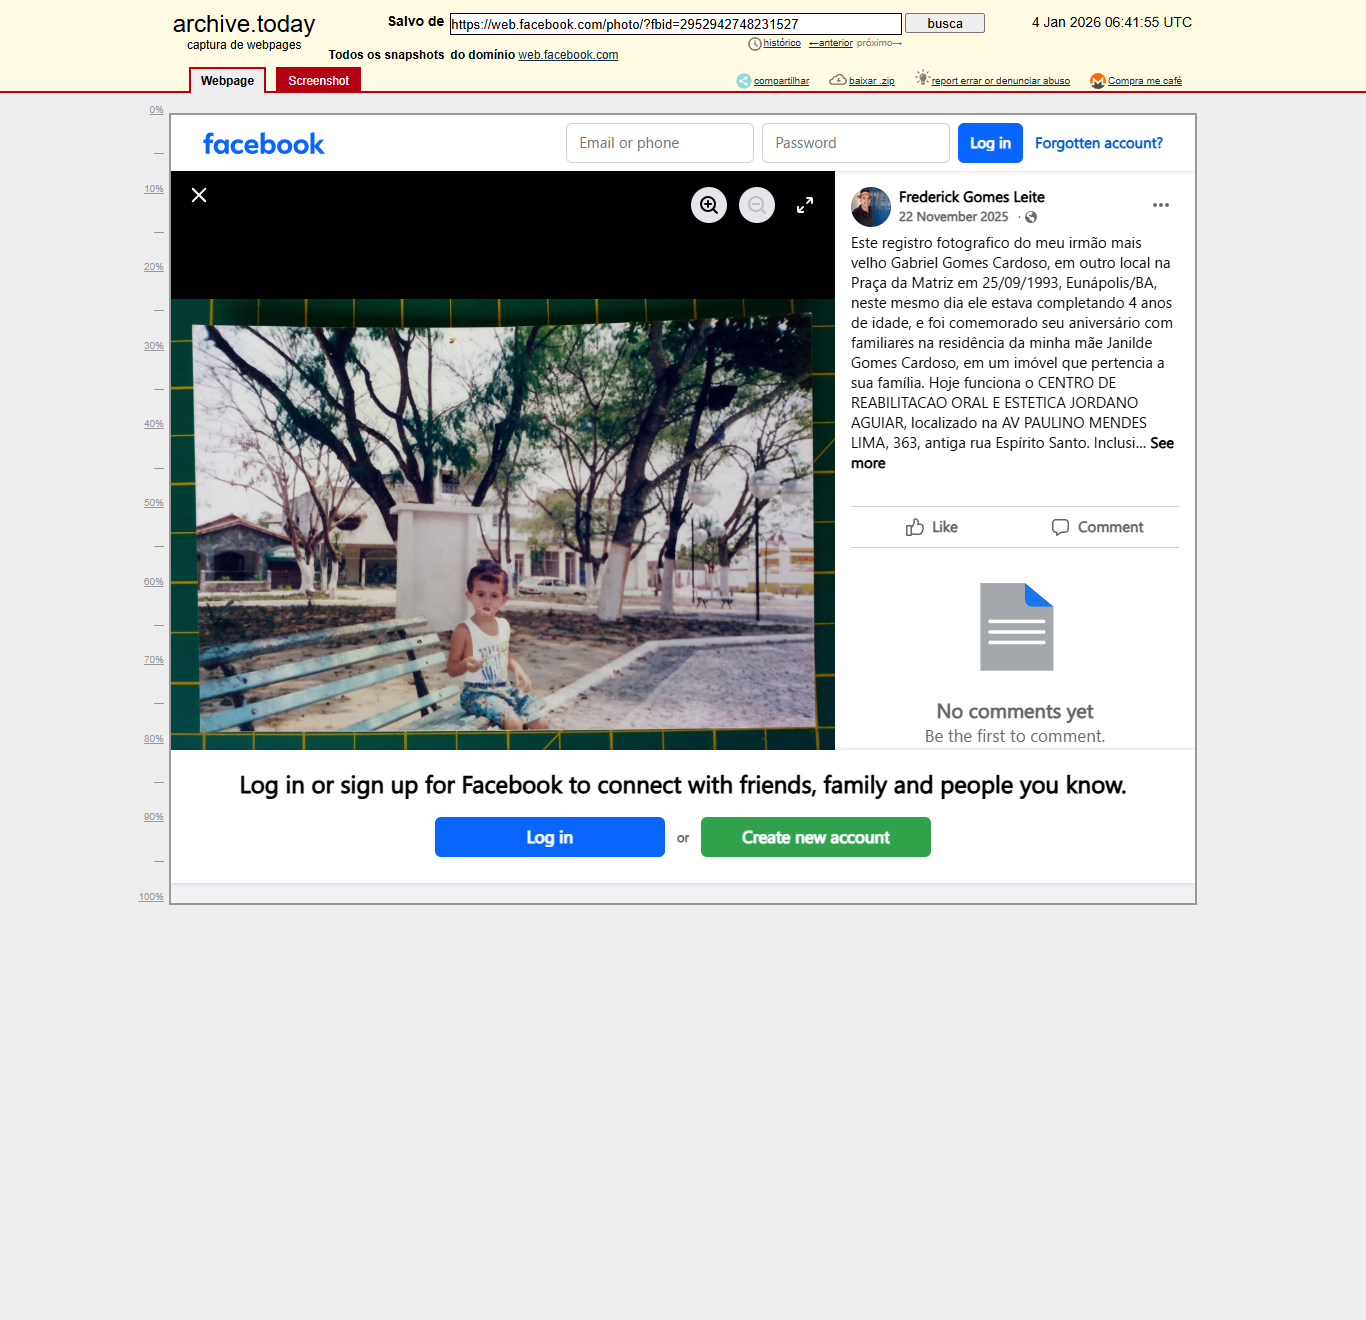Click the Compra me café link
The image size is (1366, 1320).
click(1145, 81)
